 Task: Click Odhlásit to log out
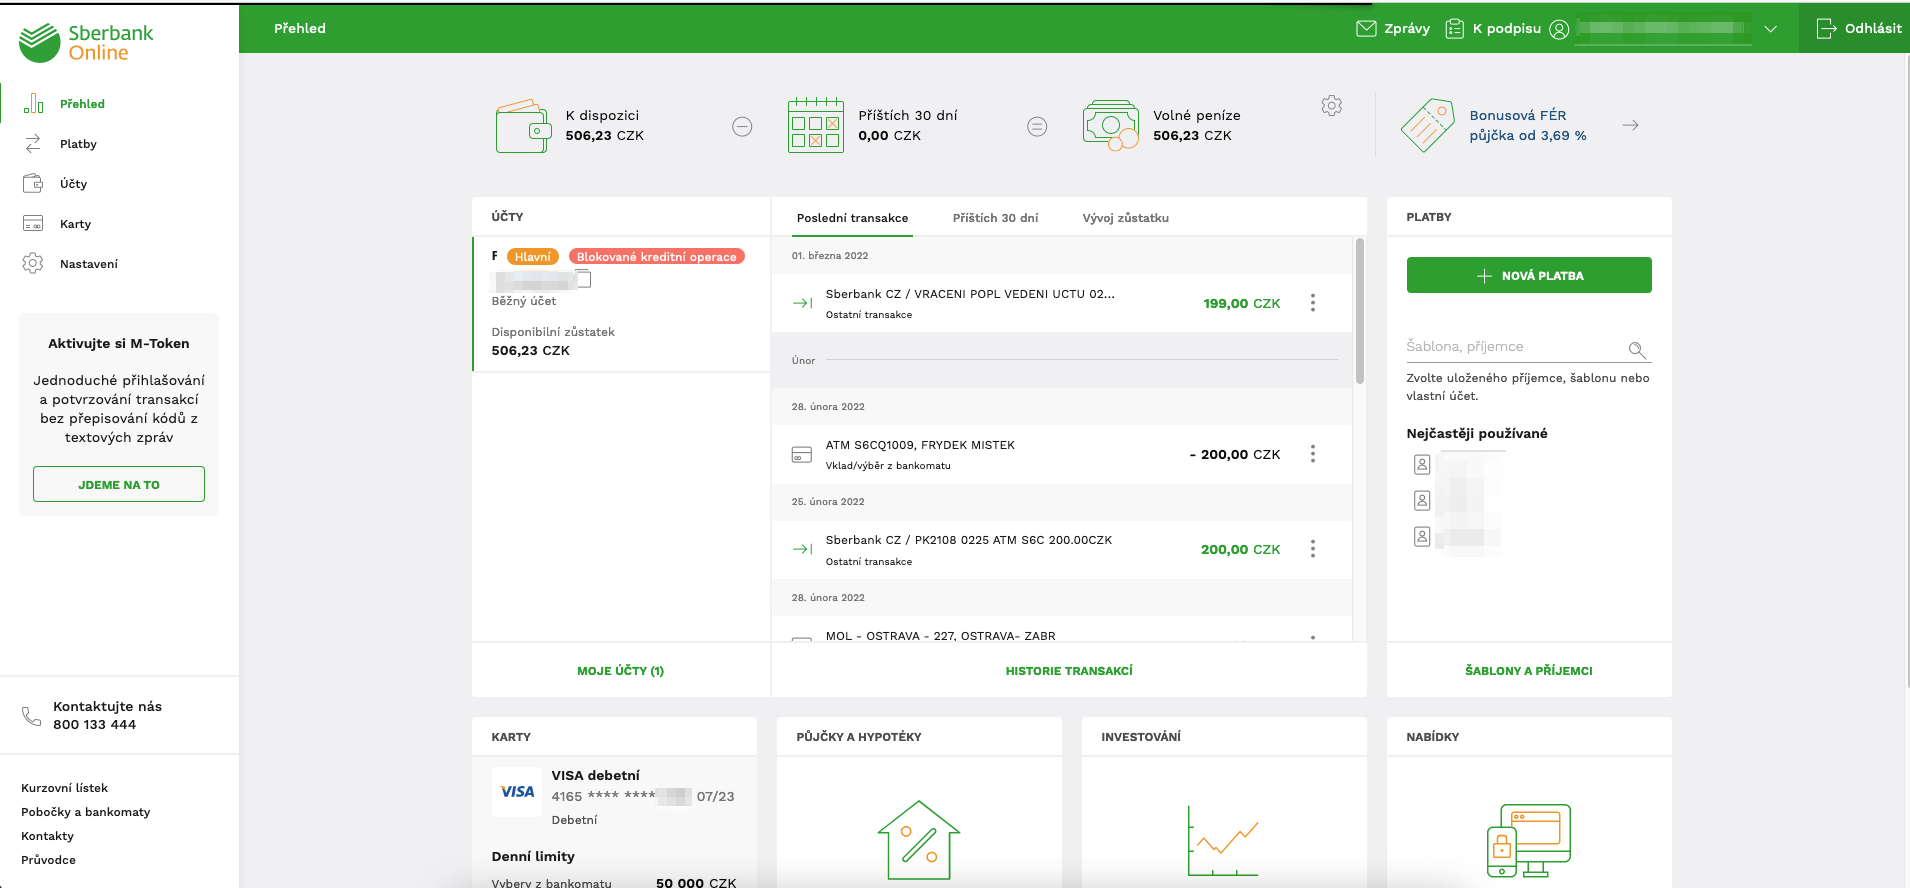[x=1859, y=28]
